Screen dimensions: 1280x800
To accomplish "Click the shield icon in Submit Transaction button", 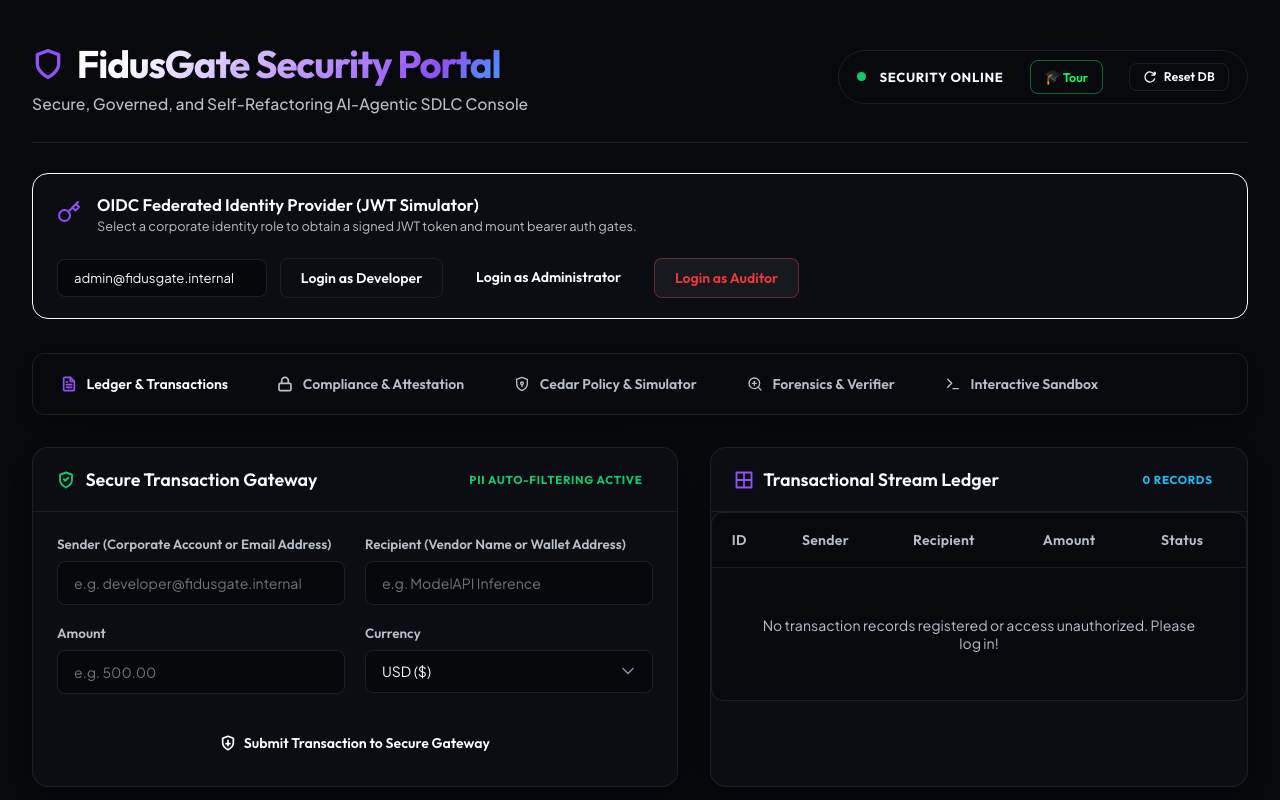I will pyautogui.click(x=228, y=743).
